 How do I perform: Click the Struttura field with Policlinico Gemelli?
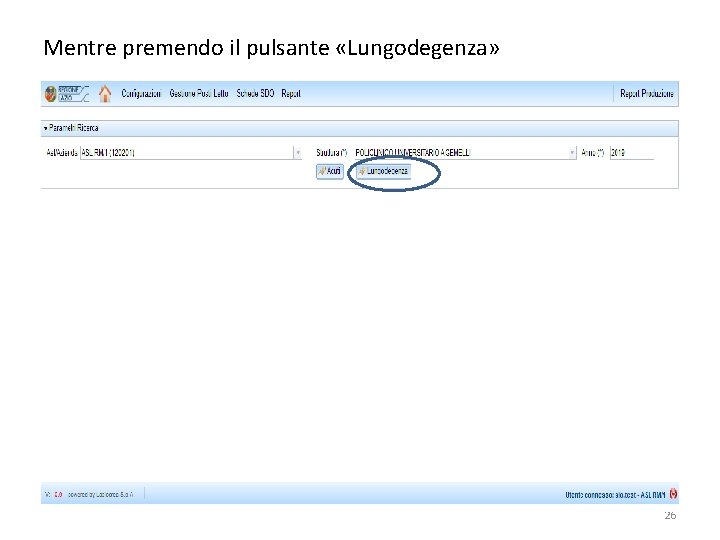pos(461,153)
